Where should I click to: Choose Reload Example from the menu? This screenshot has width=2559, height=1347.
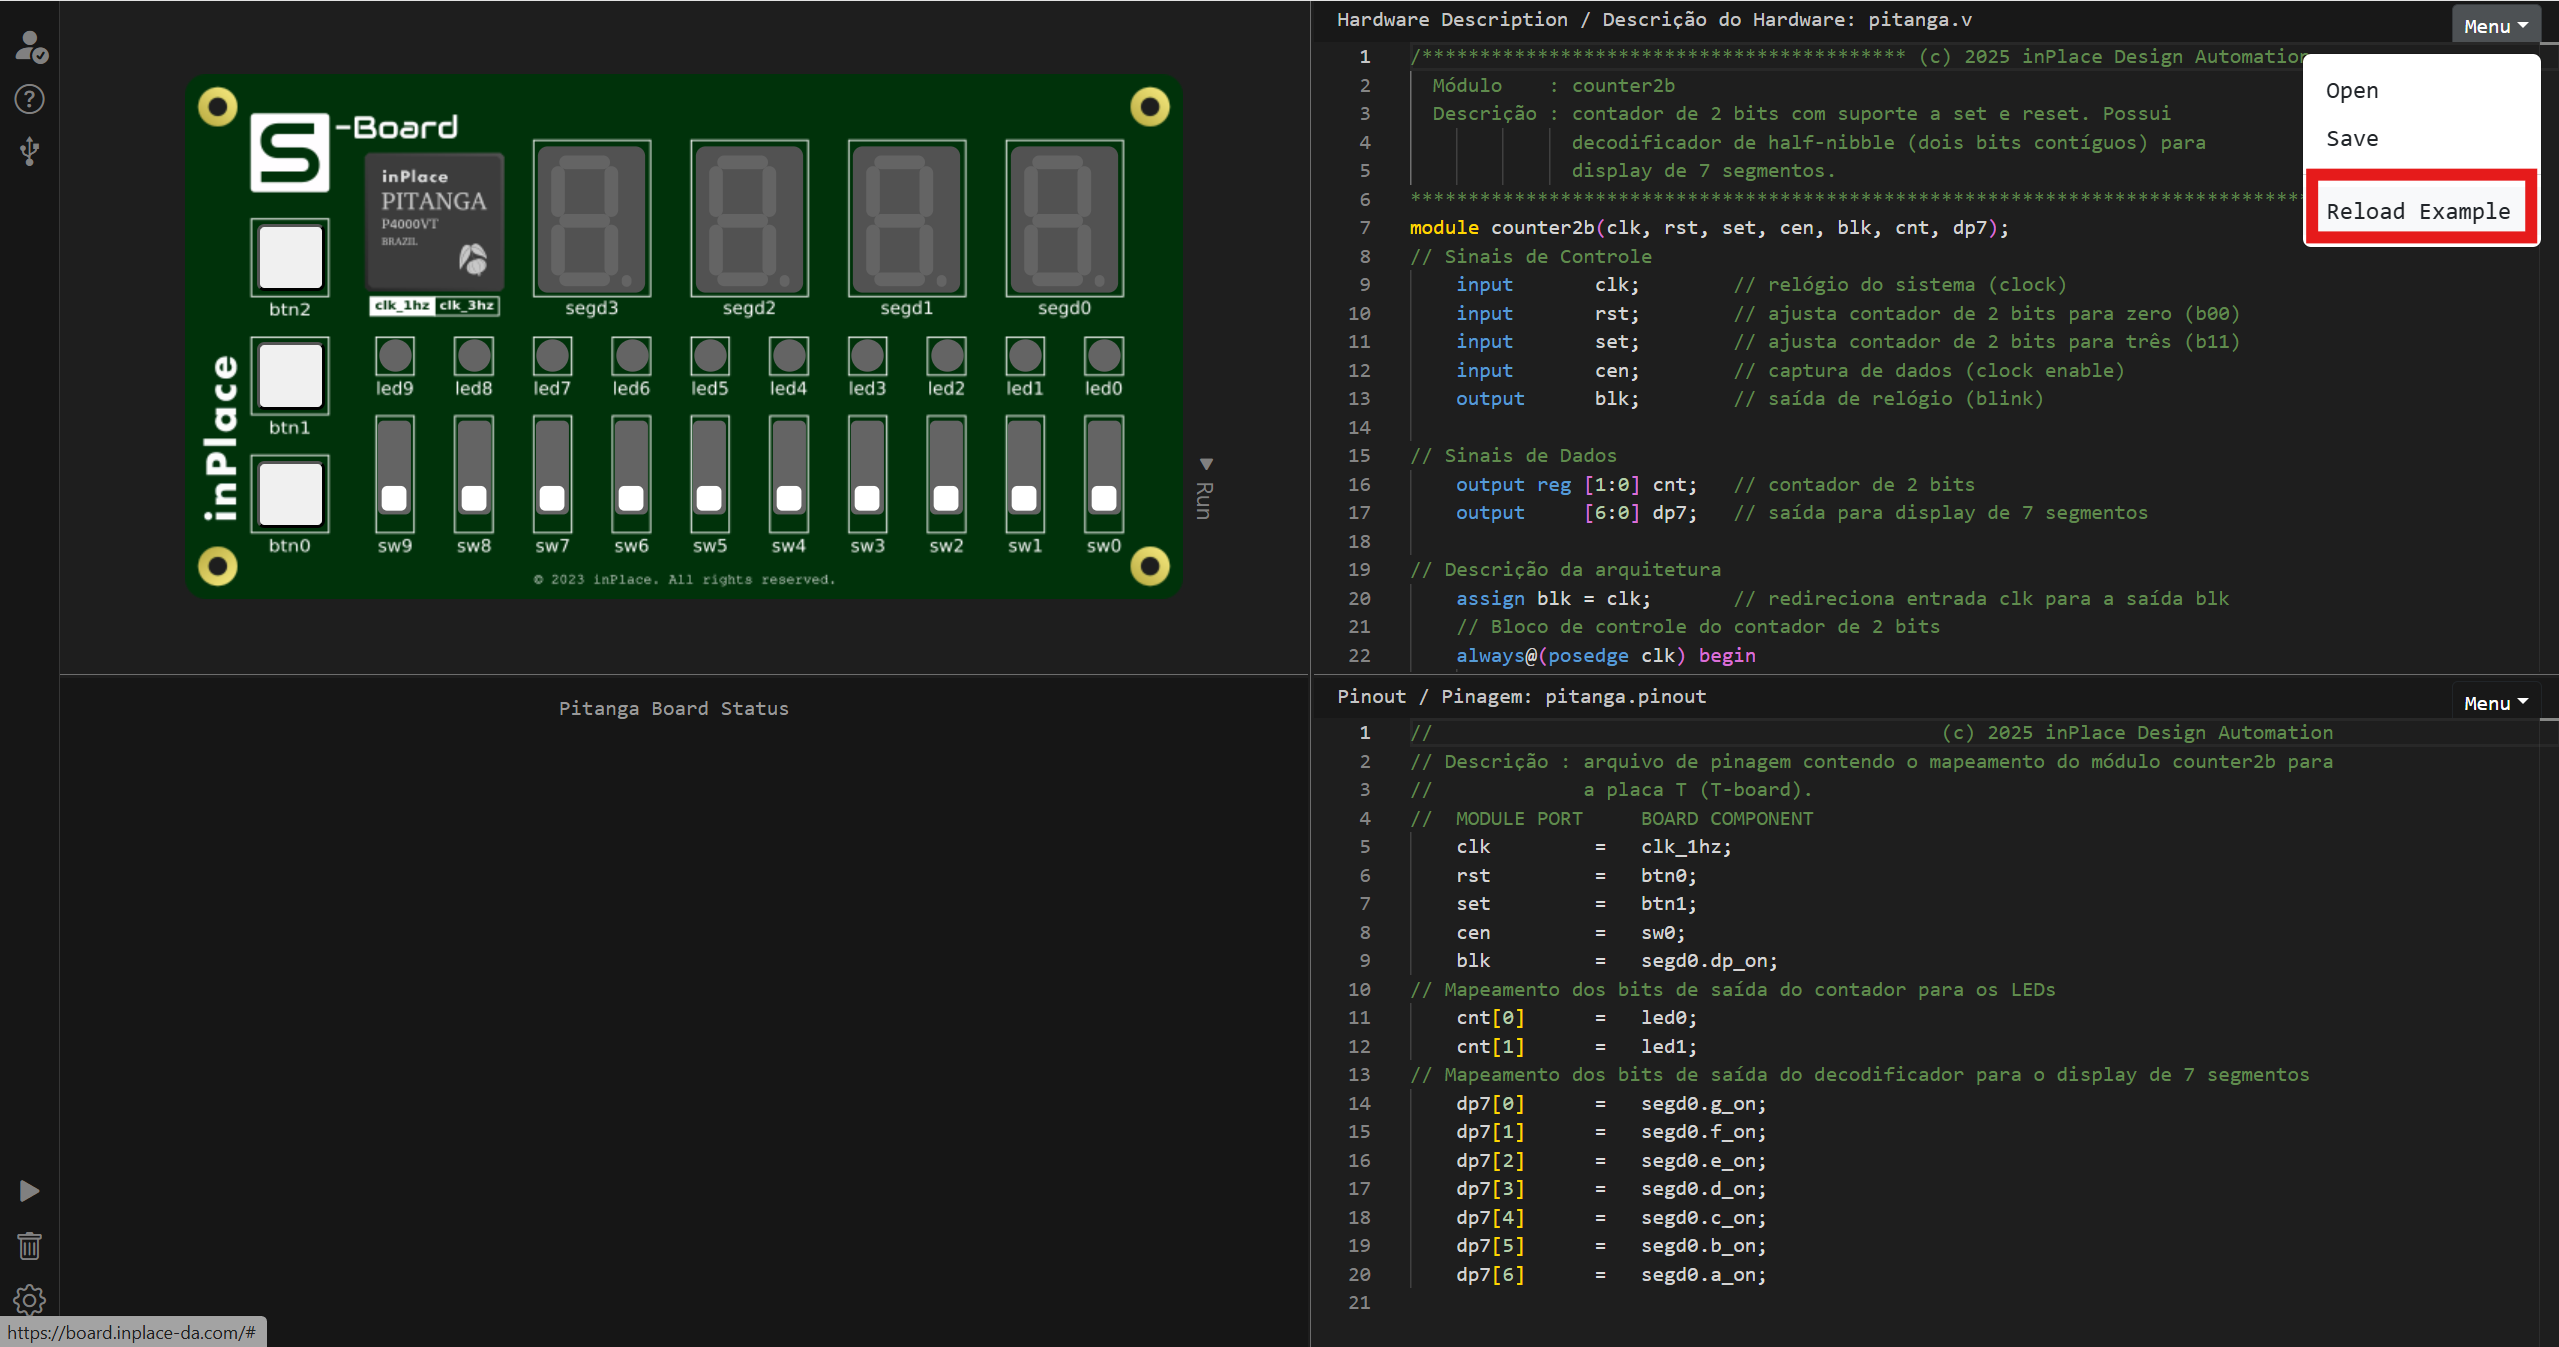tap(2419, 211)
